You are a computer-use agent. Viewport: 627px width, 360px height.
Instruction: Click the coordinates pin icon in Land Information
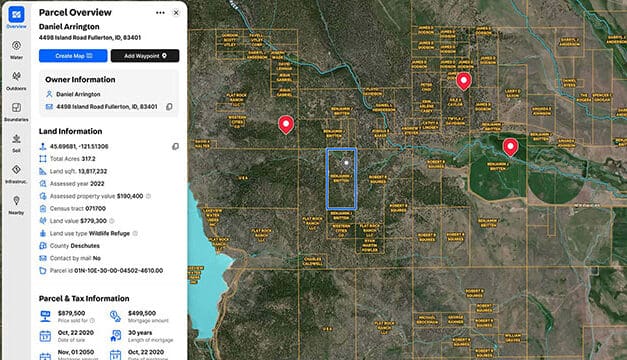tap(43, 146)
